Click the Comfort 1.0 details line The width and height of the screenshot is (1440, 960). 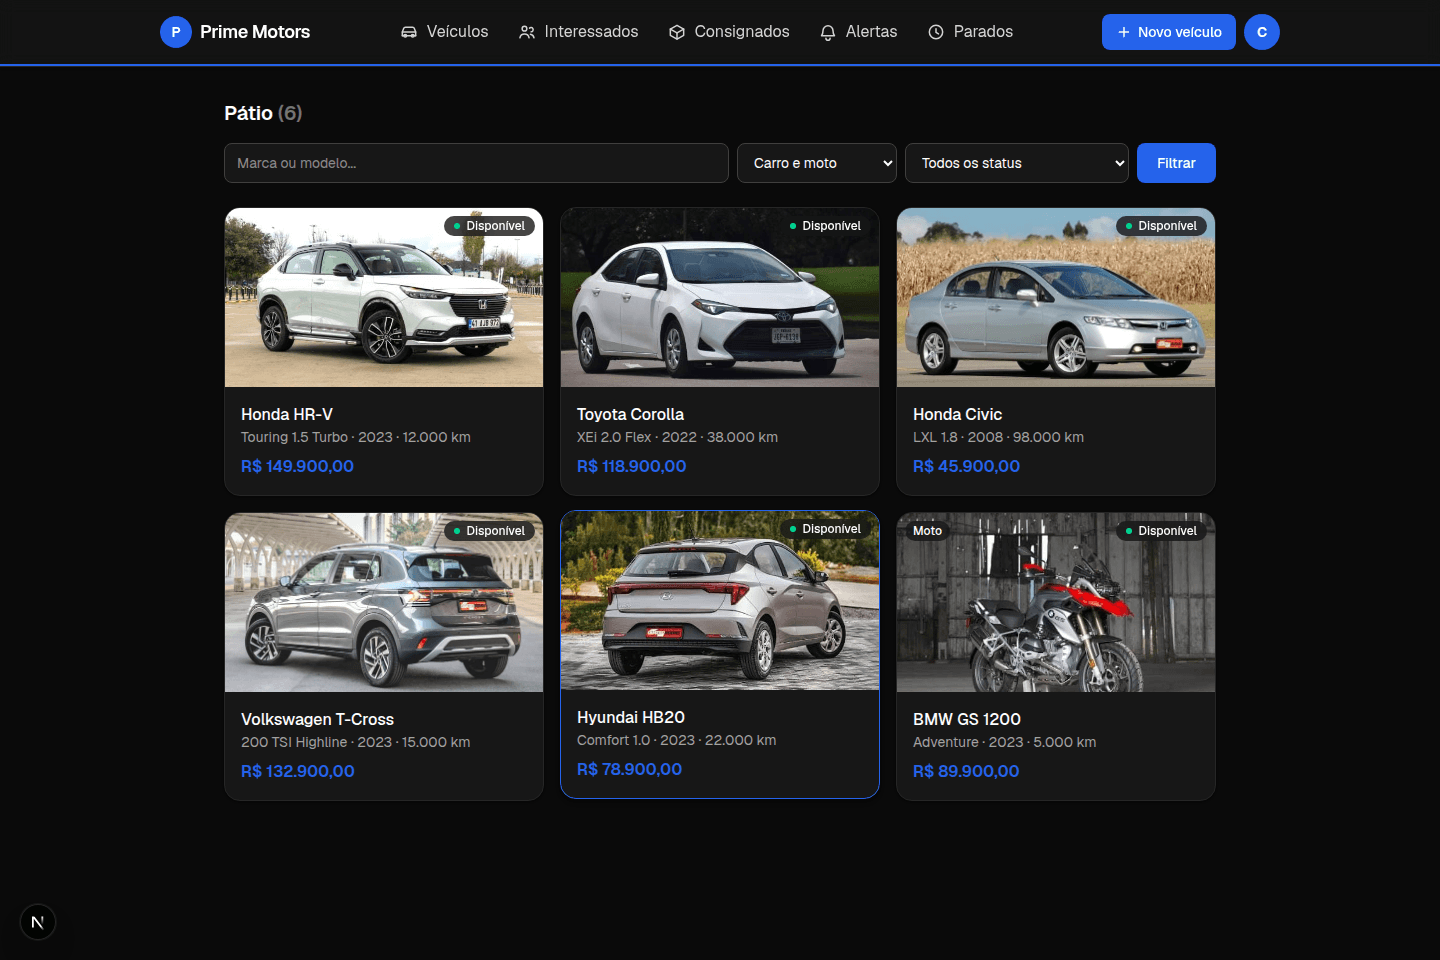point(677,740)
